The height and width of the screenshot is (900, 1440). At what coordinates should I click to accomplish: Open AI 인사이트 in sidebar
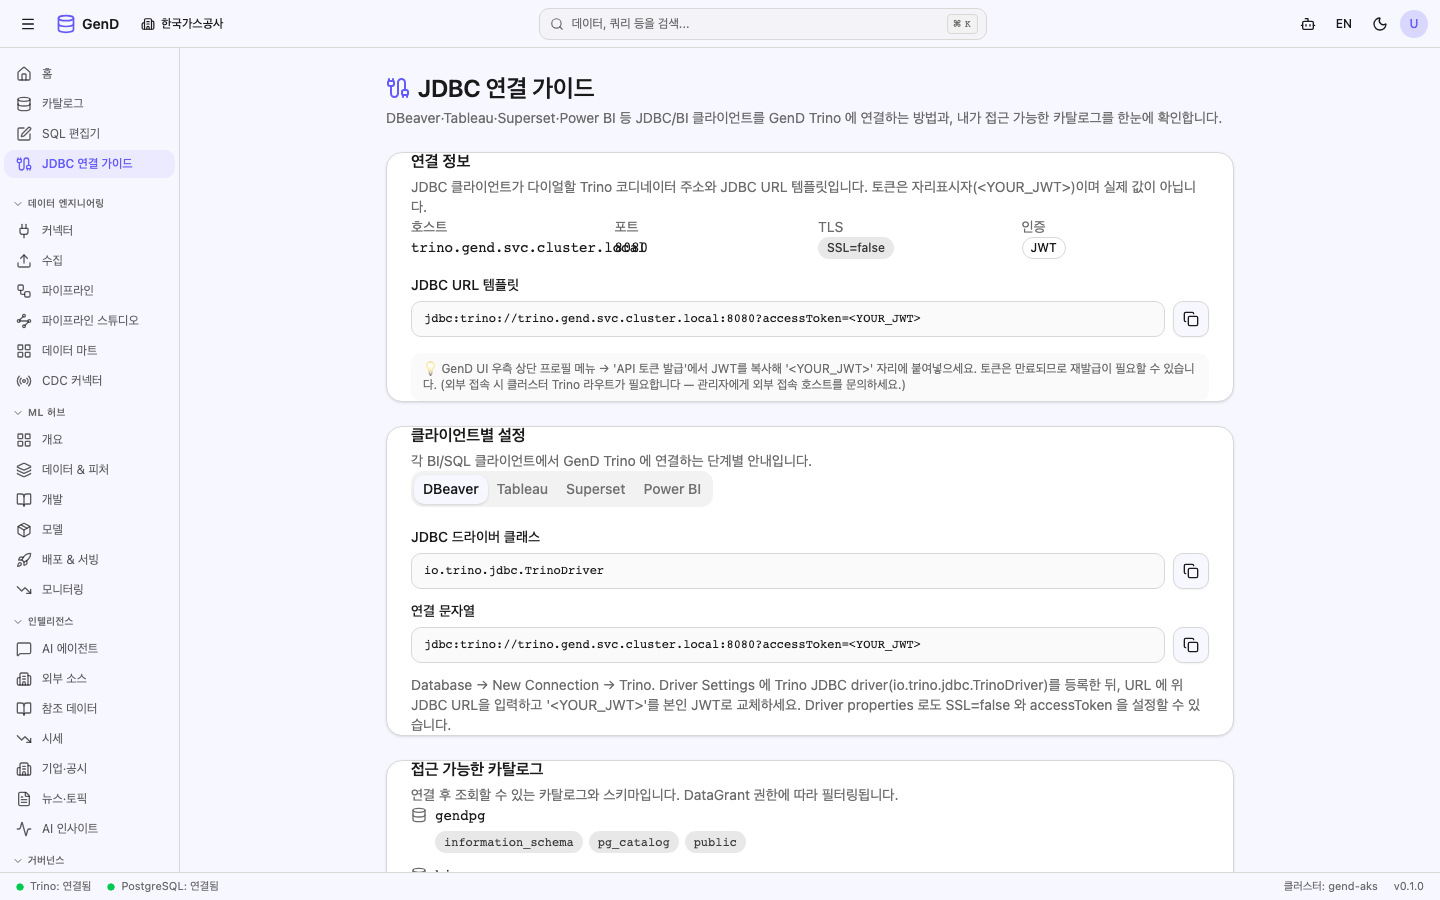pyautogui.click(x=90, y=829)
